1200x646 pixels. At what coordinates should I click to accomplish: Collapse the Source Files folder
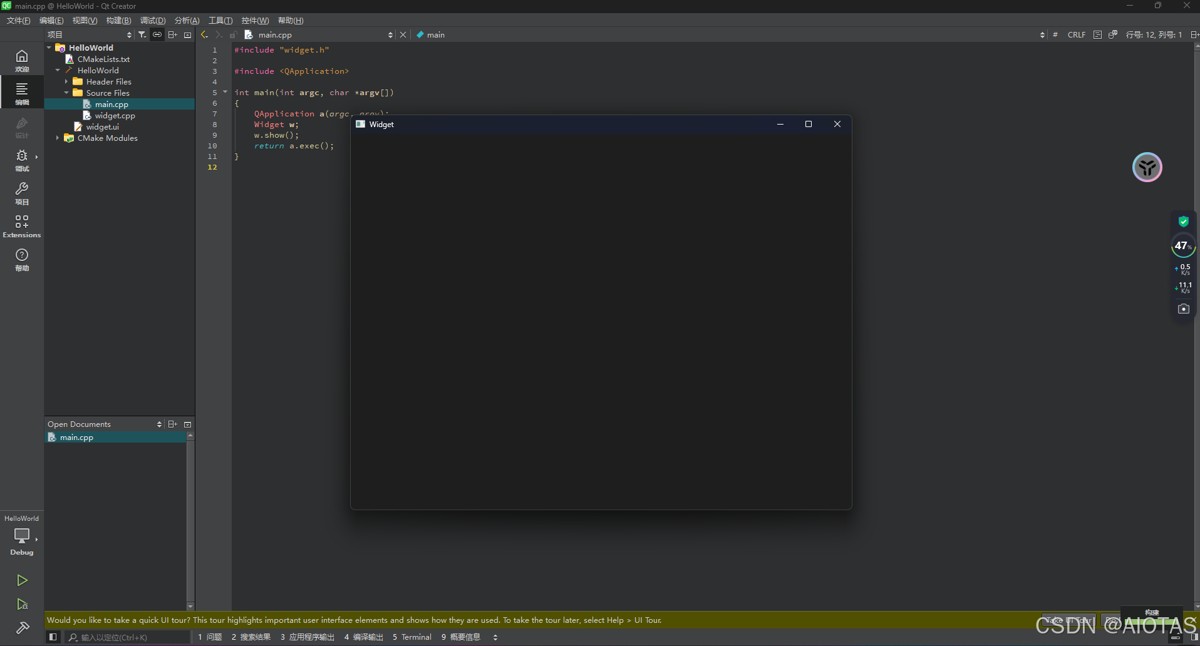coord(67,93)
